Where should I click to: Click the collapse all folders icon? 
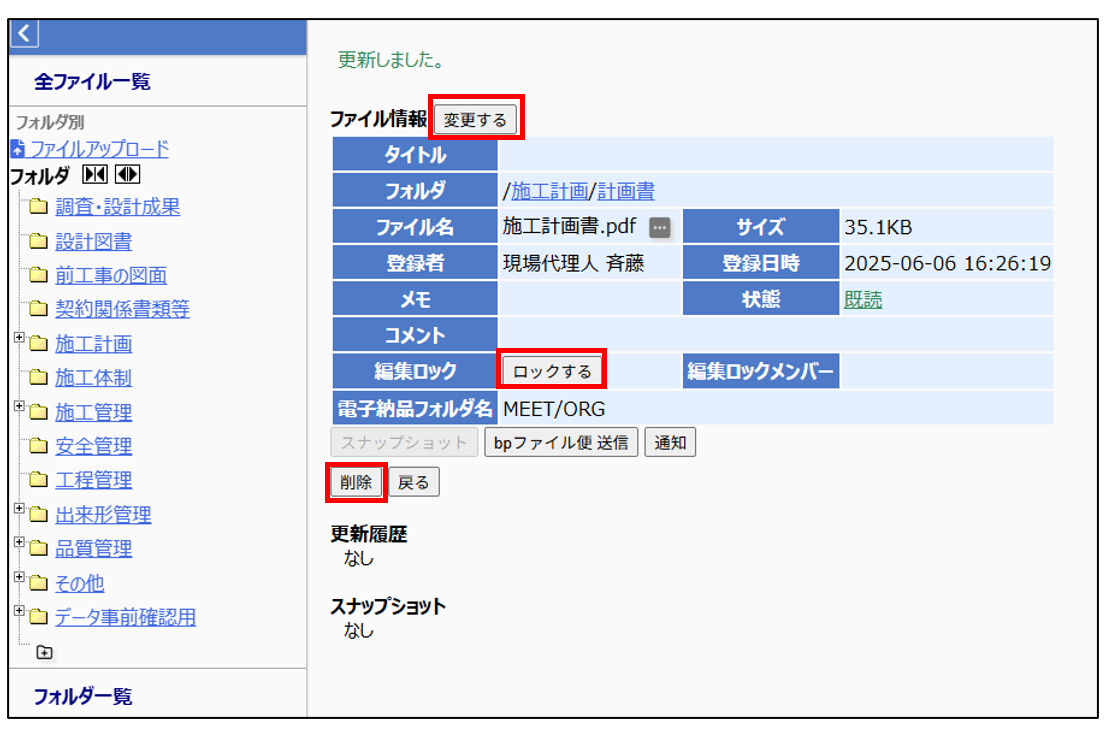[x=94, y=176]
